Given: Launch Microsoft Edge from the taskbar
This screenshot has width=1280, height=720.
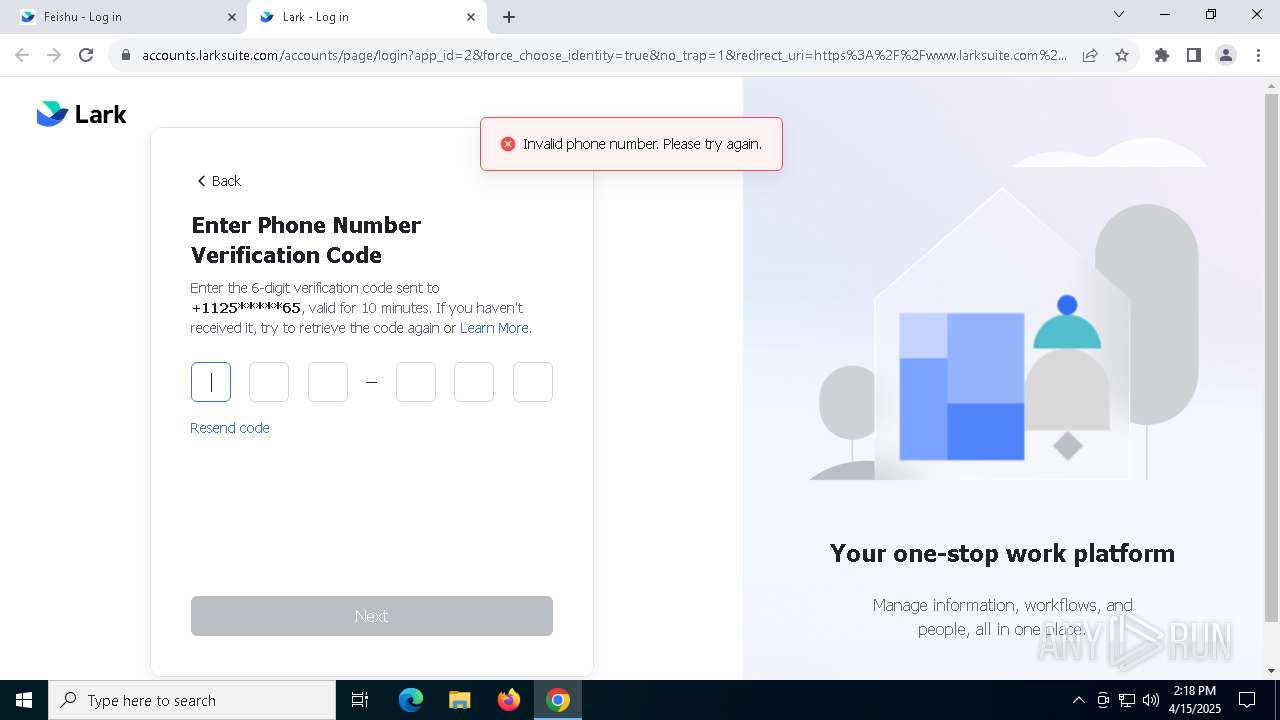Looking at the screenshot, I should (411, 700).
